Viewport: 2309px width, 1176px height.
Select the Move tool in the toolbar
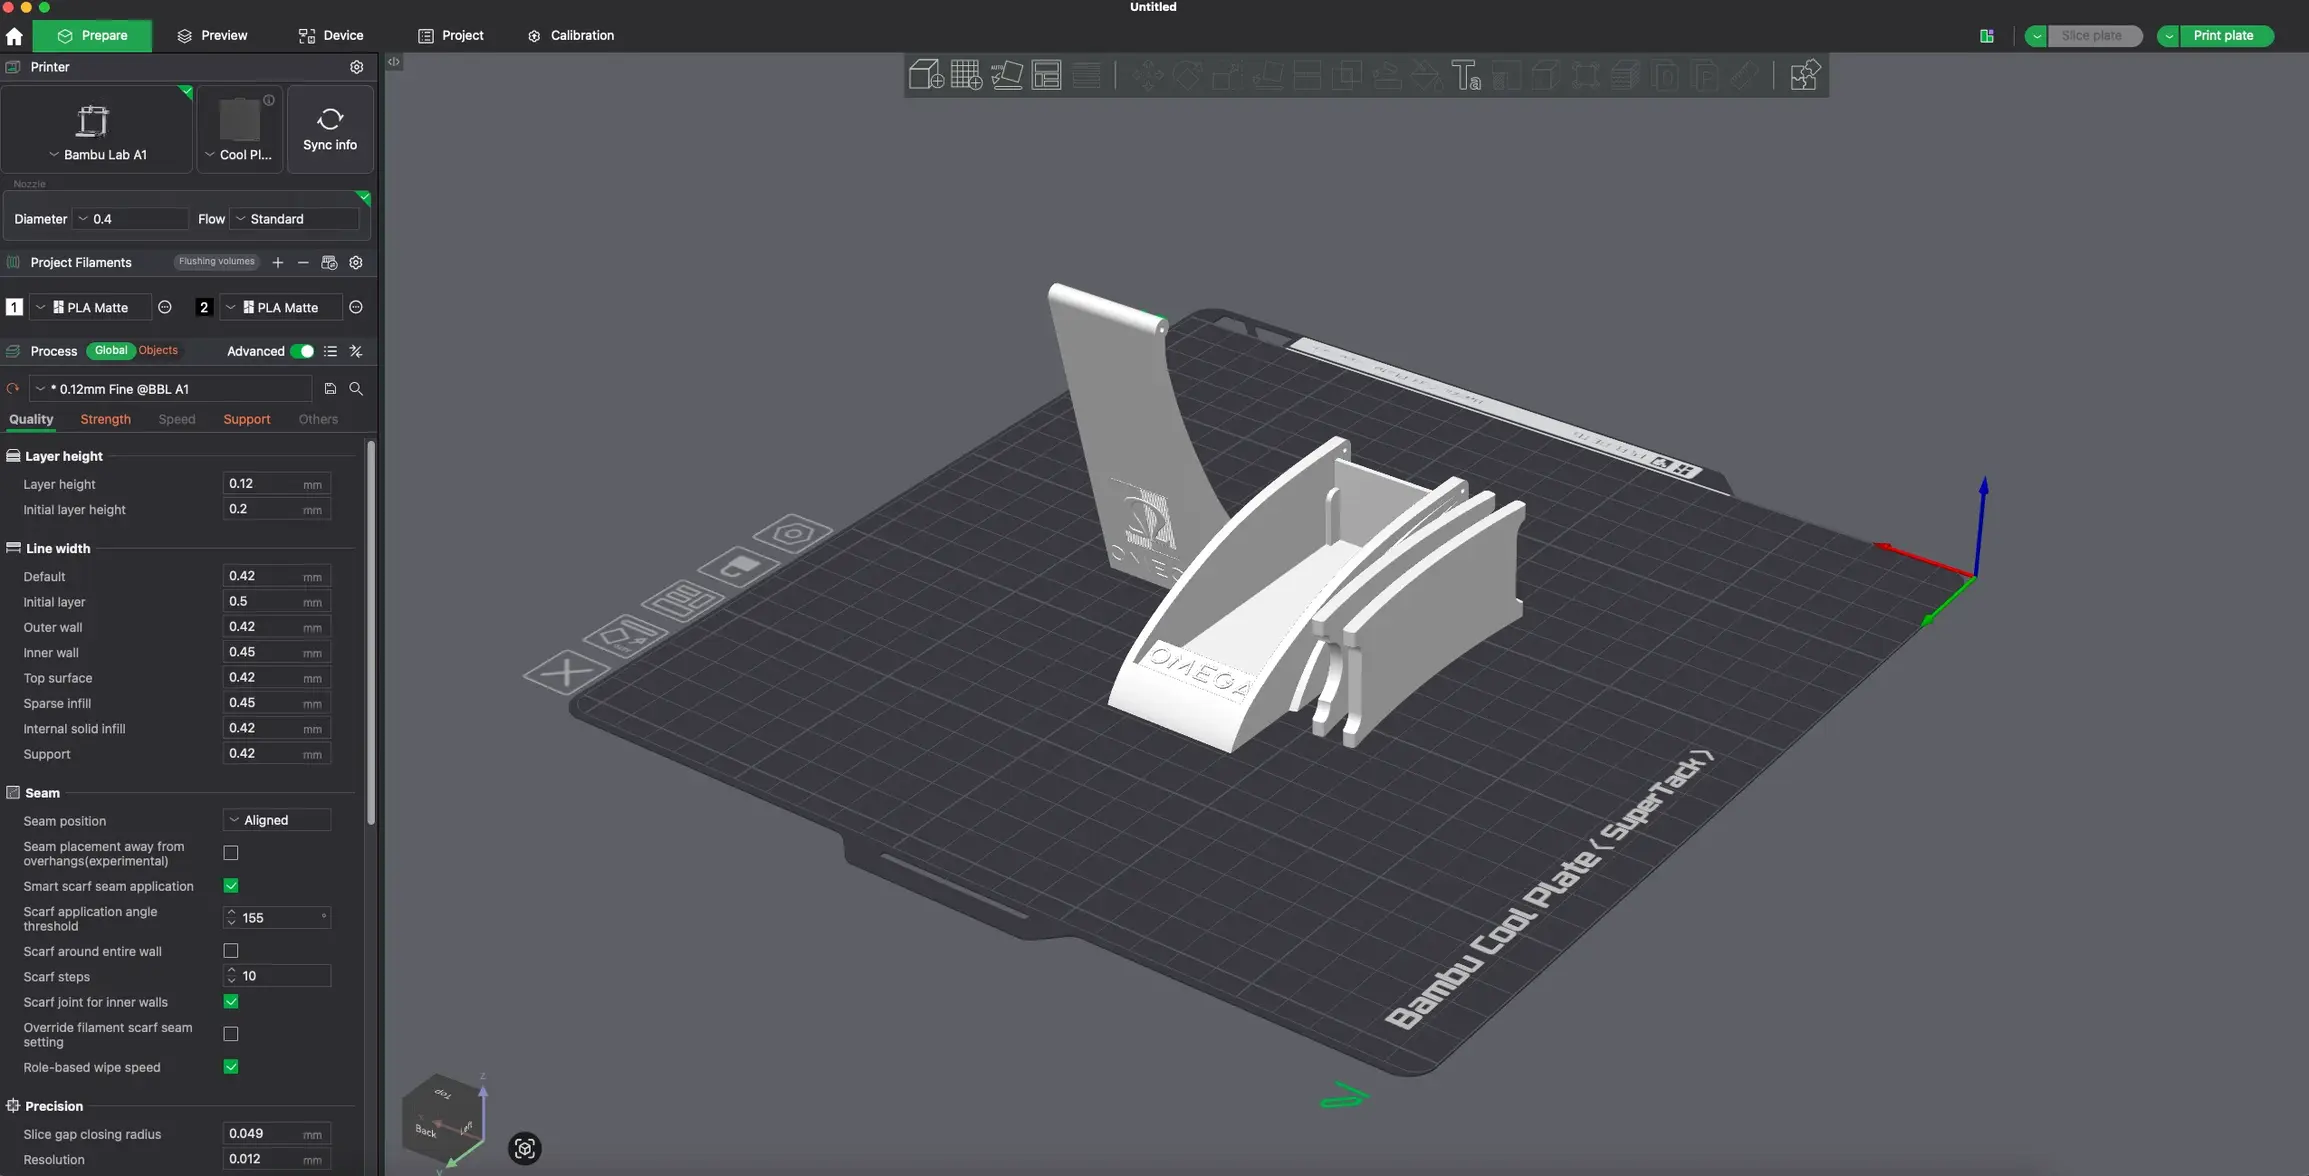1149,74
